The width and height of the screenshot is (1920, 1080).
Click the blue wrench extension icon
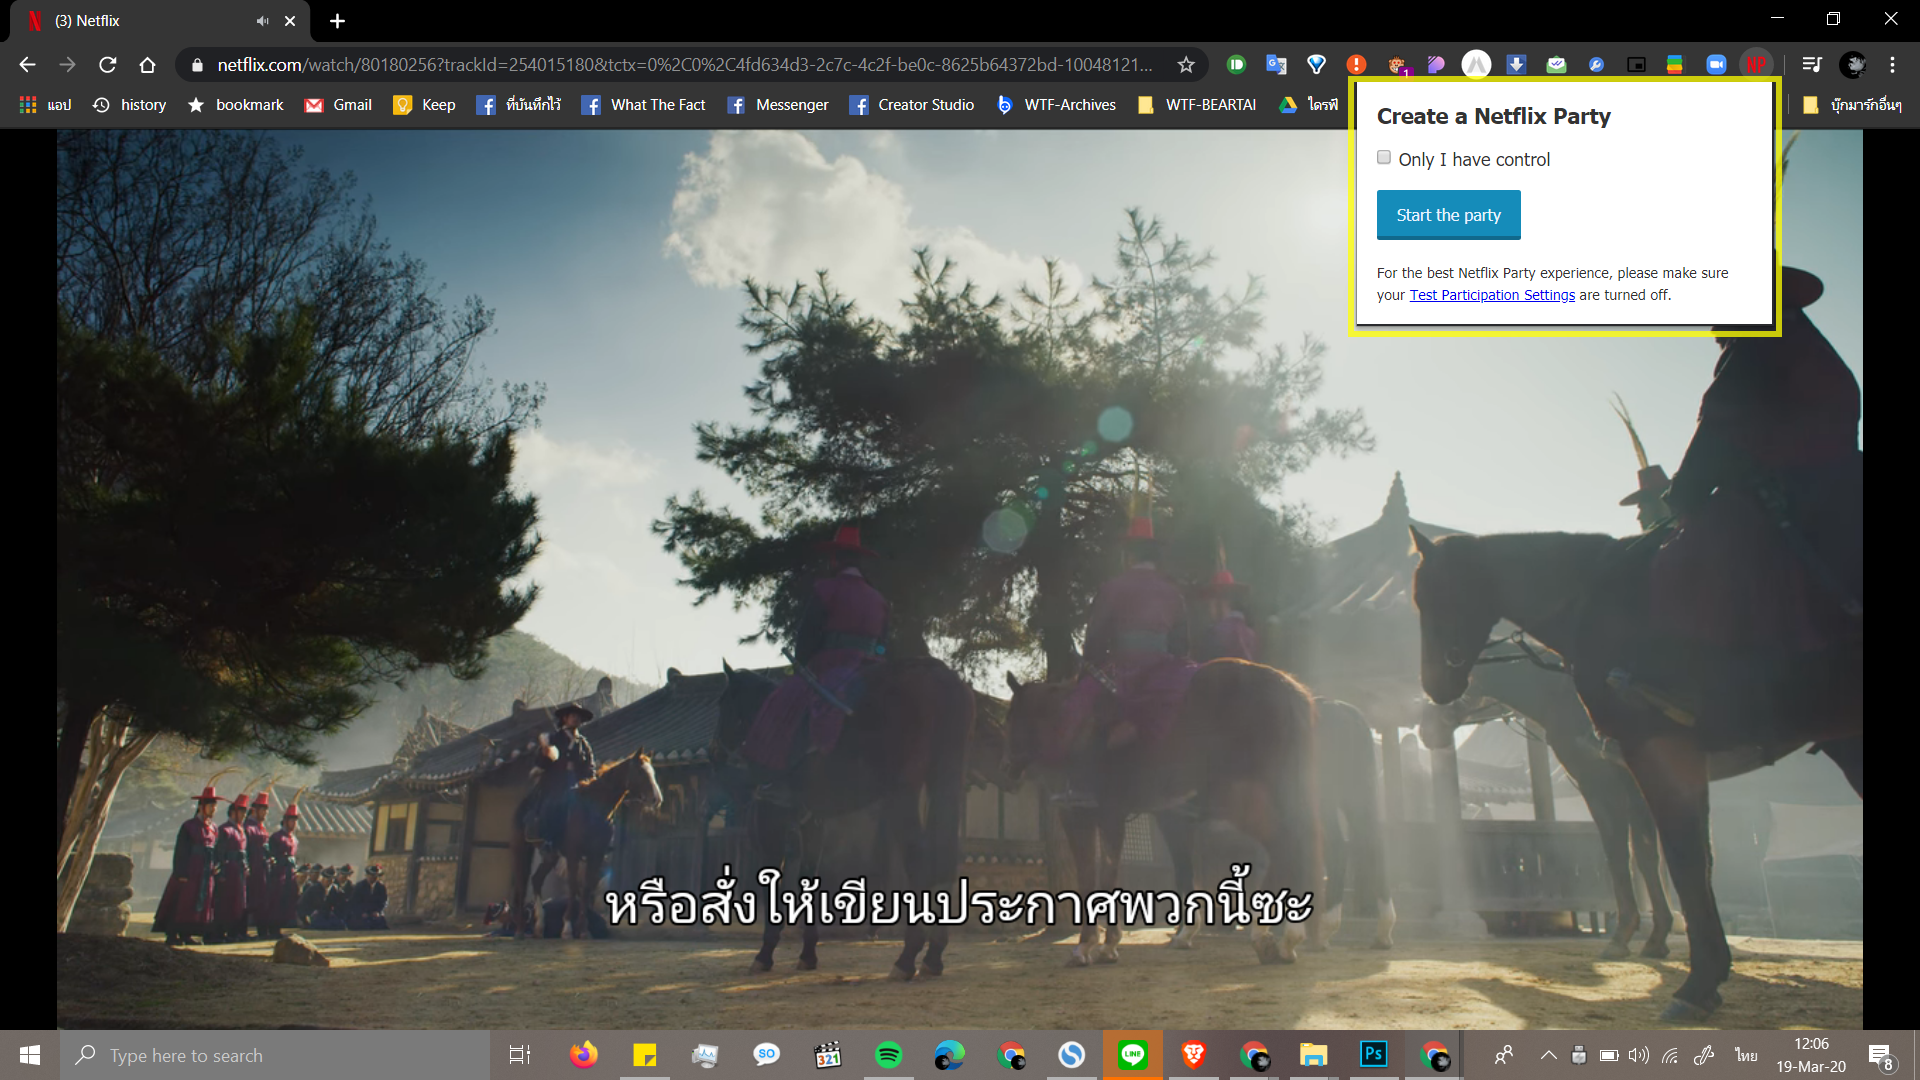click(x=1596, y=65)
